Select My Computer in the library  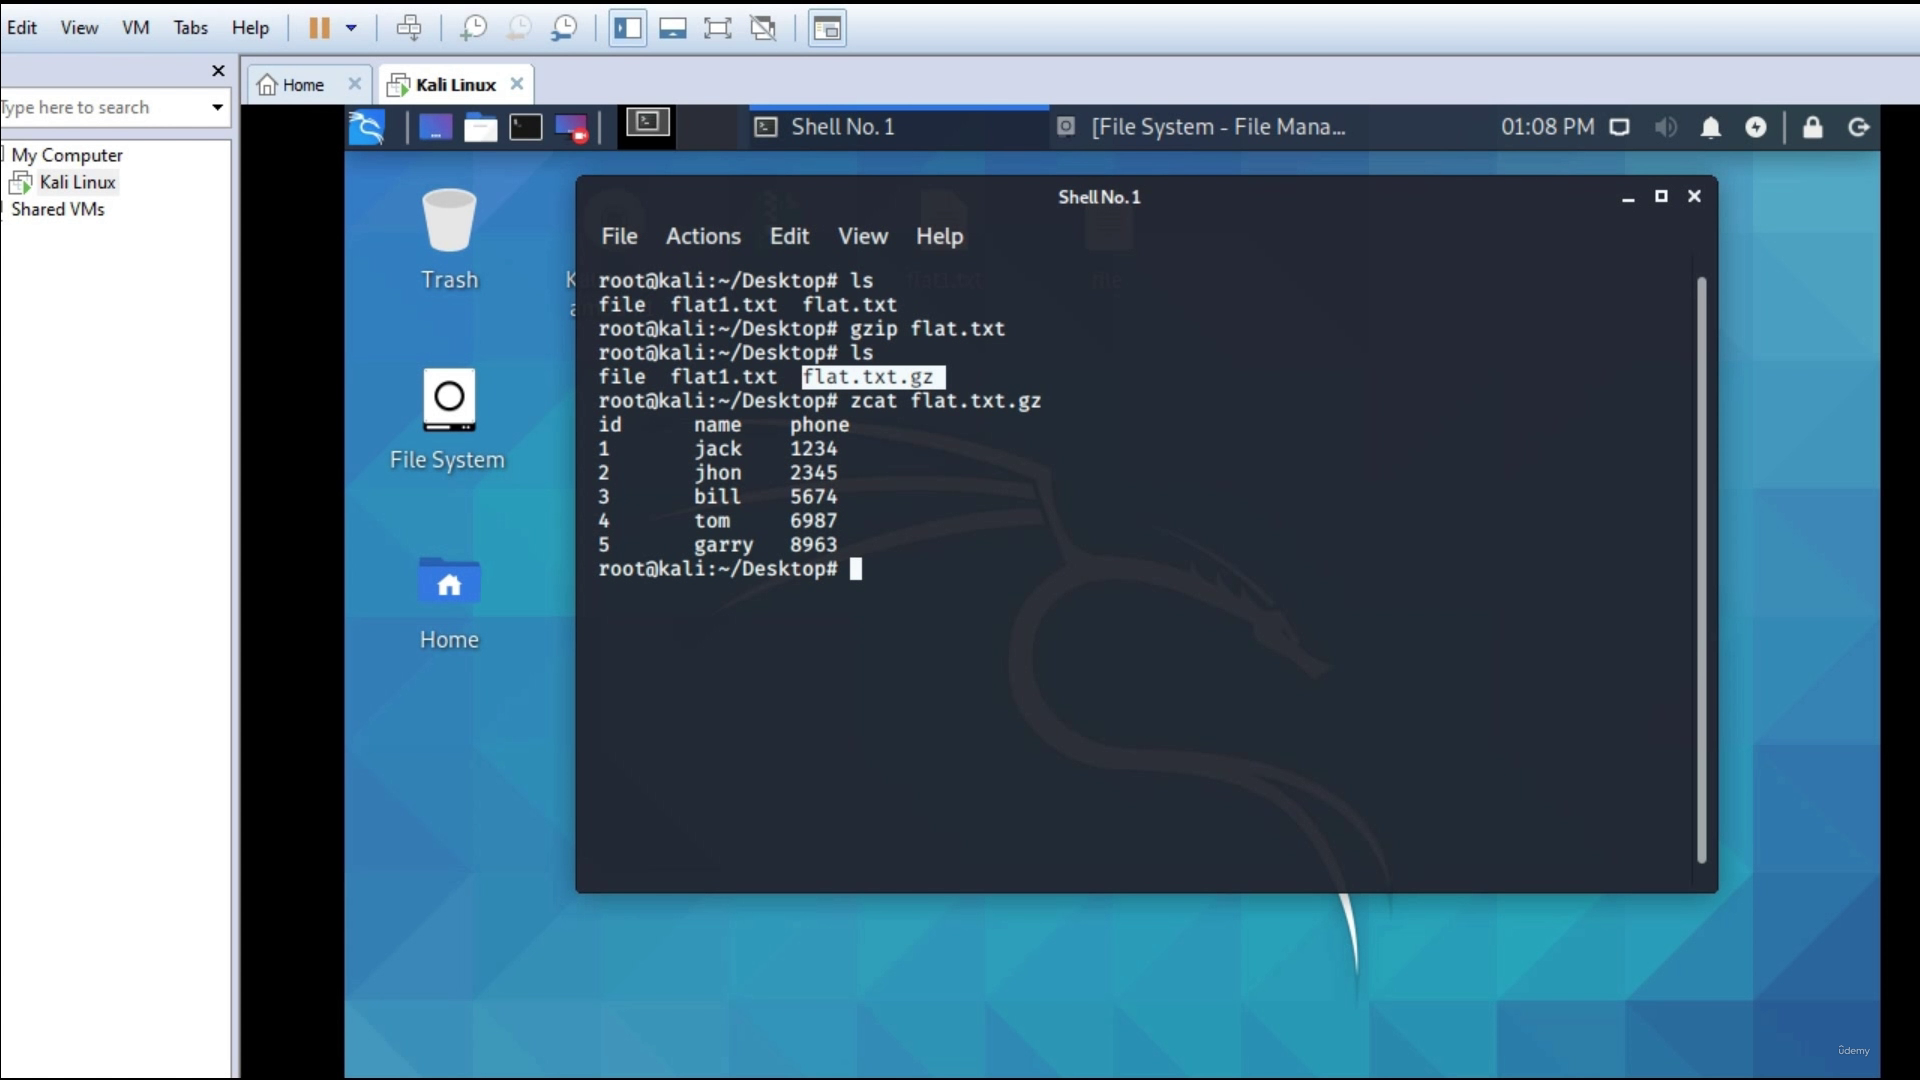67,155
